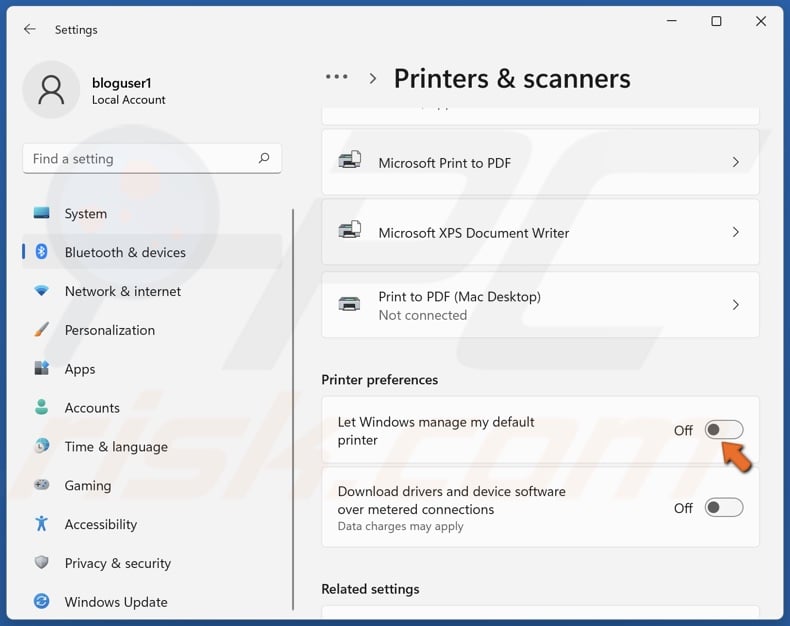Click the XPS Document Writer printer icon

pyautogui.click(x=350, y=230)
